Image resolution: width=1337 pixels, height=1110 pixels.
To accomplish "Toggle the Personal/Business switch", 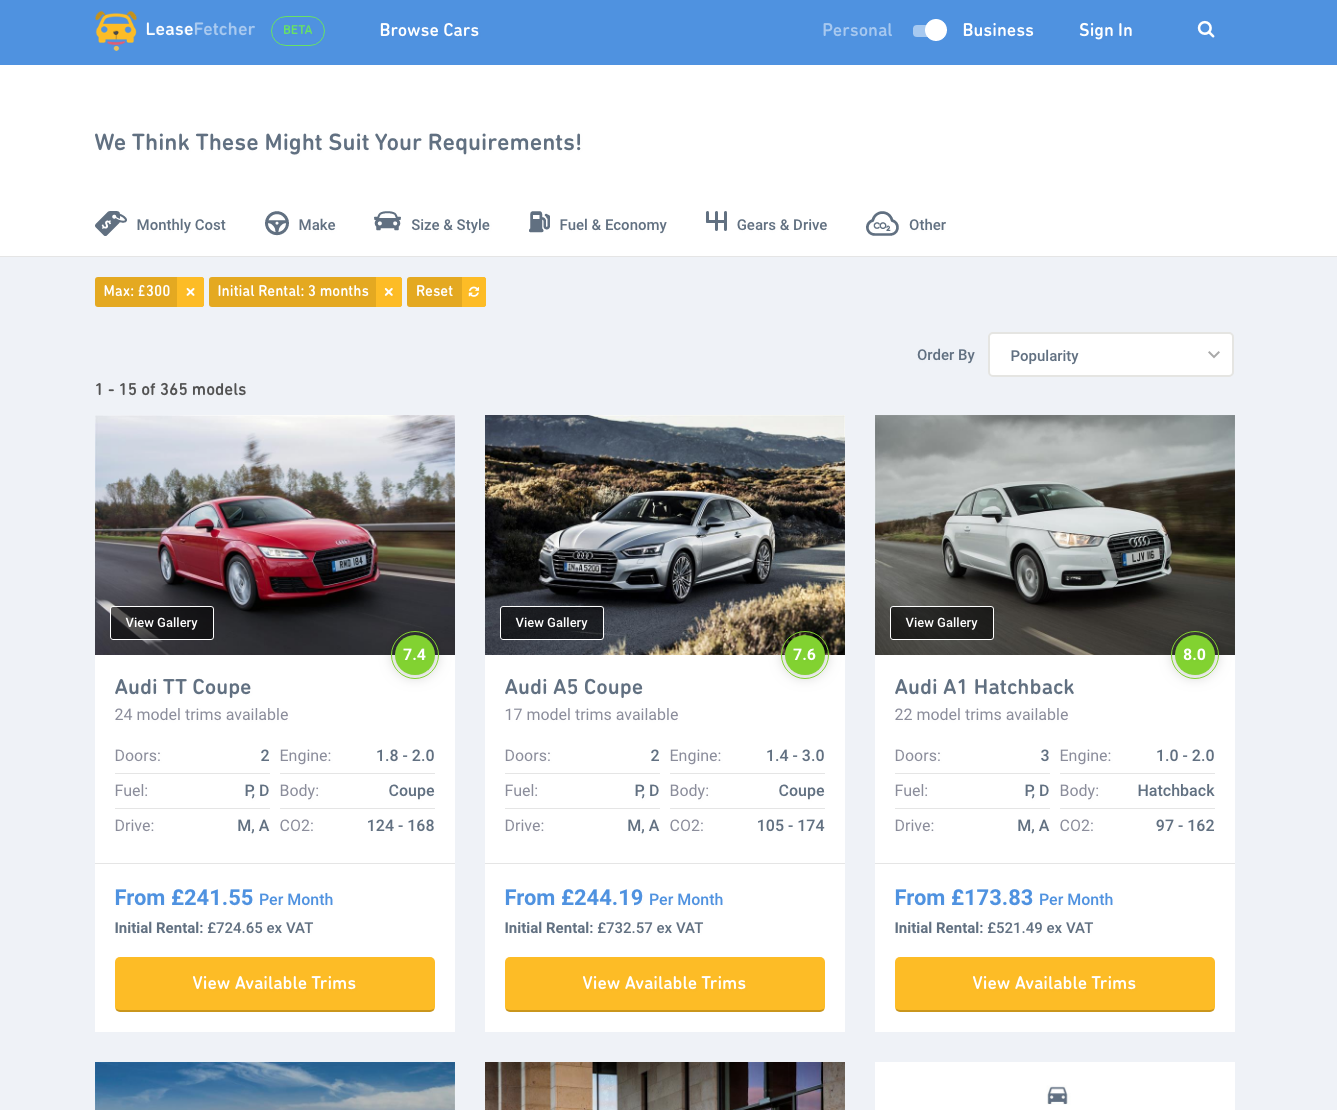I will coord(930,30).
